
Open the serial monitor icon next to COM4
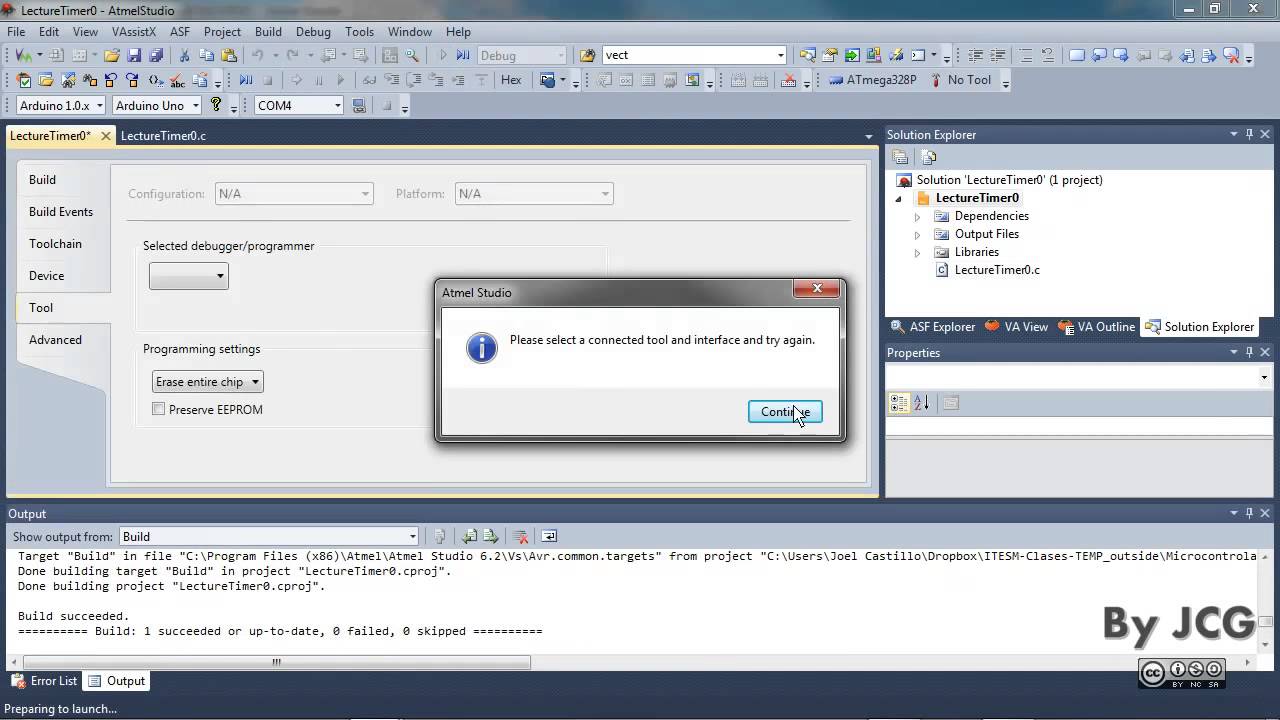pyautogui.click(x=359, y=105)
